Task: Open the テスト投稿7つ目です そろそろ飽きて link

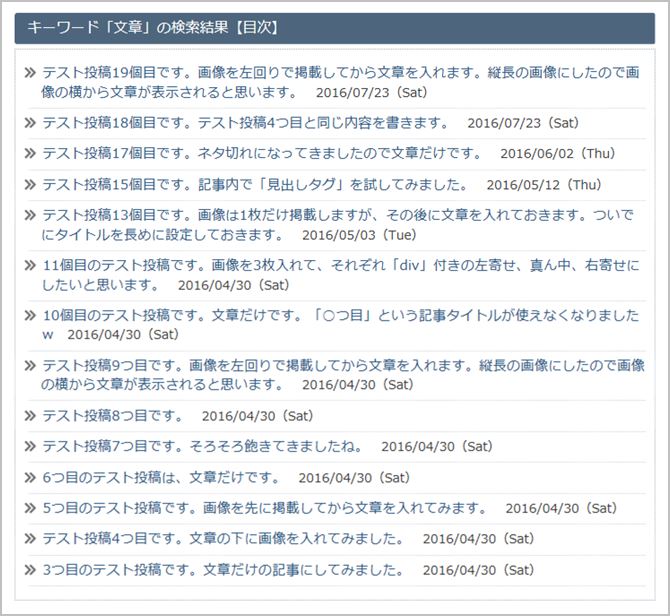Action: (203, 446)
